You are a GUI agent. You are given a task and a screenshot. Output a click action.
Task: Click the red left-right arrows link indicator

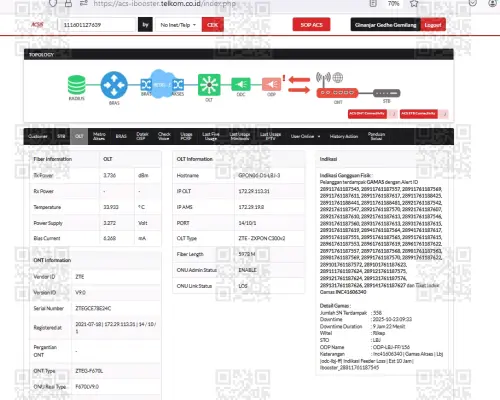(299, 85)
